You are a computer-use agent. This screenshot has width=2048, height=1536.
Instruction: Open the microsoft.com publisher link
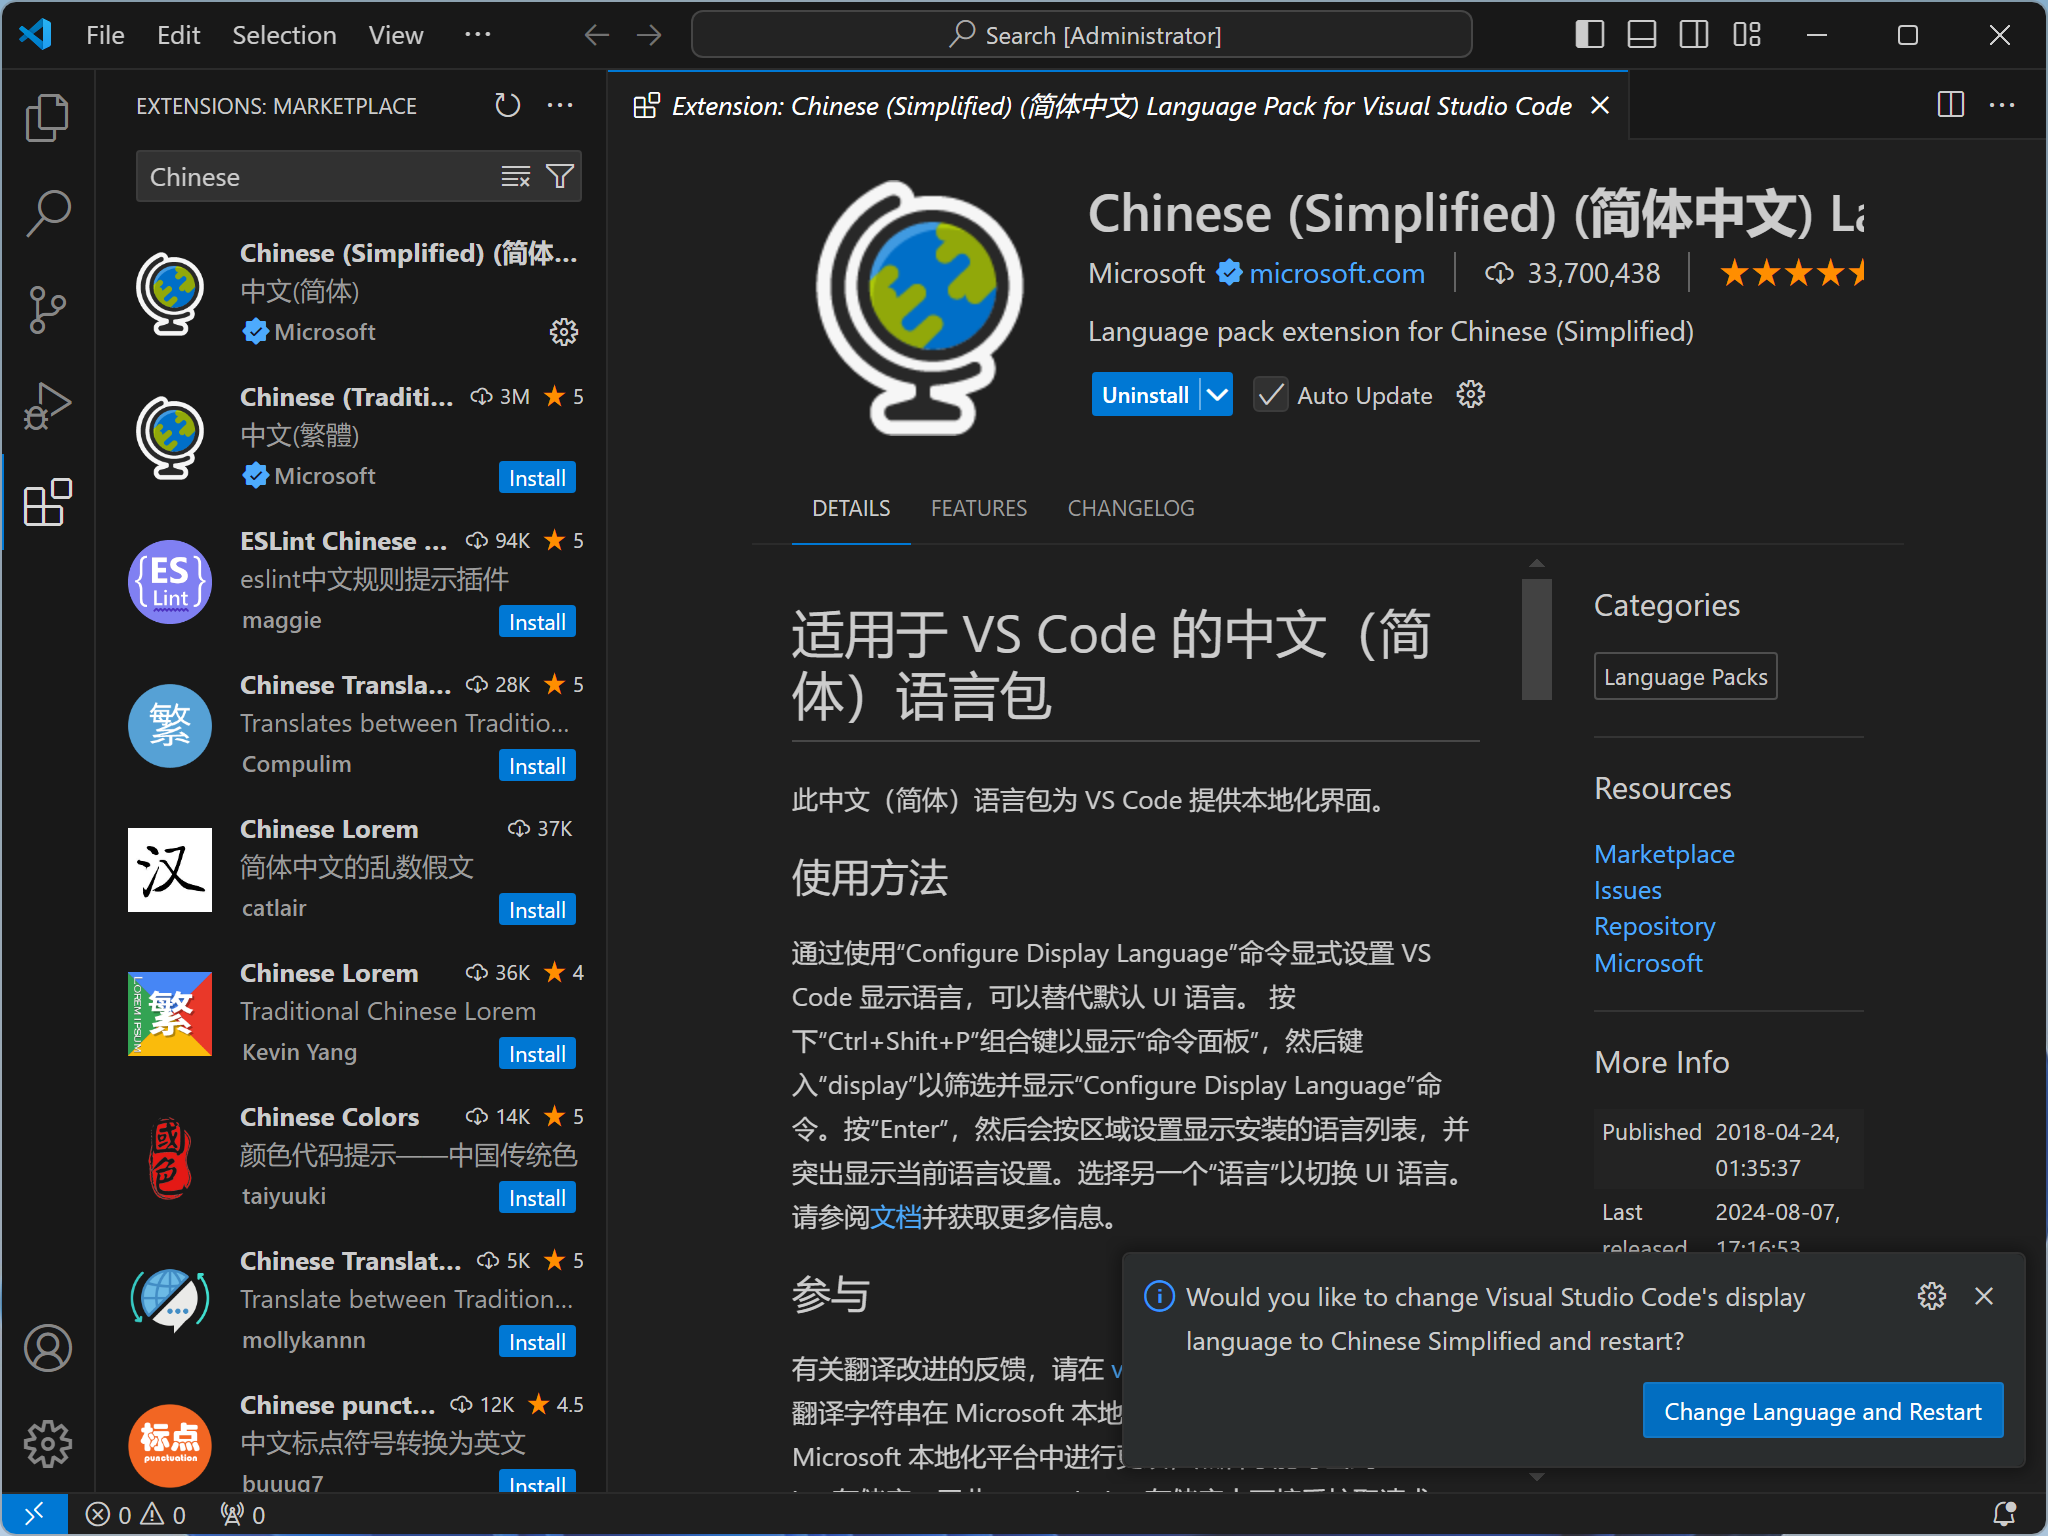[1336, 273]
